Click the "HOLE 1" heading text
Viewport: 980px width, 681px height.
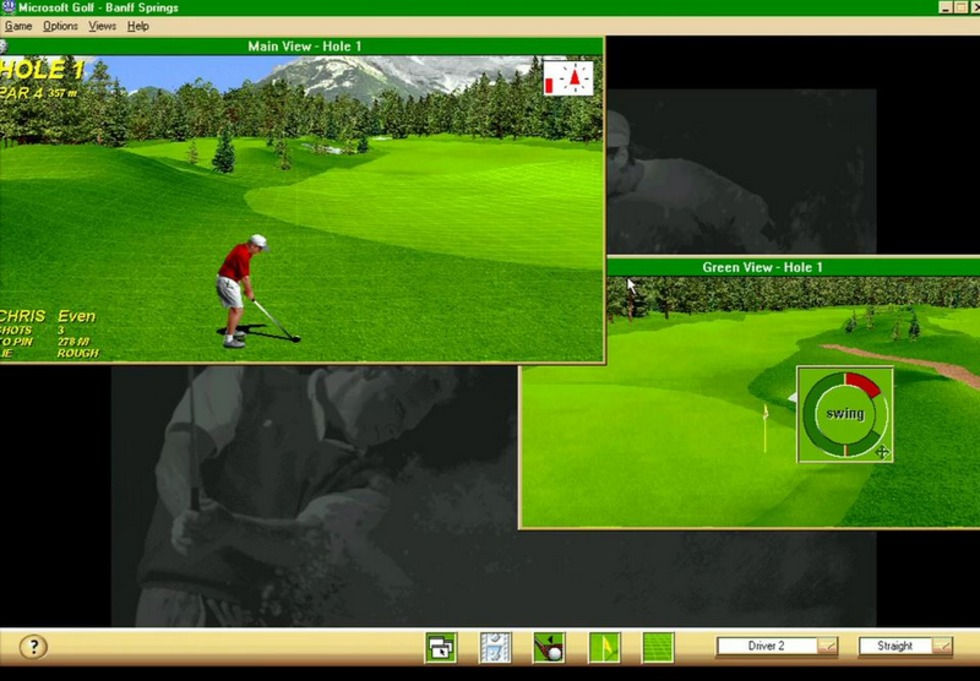[41, 70]
